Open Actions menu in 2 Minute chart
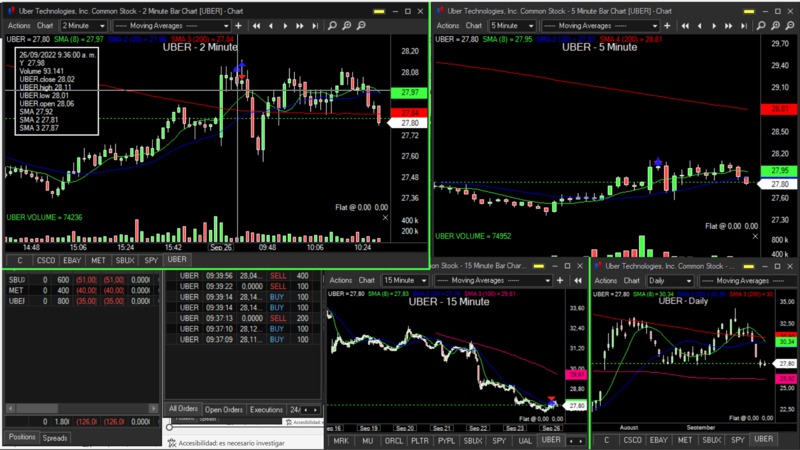The height and width of the screenshot is (450, 800). (18, 25)
